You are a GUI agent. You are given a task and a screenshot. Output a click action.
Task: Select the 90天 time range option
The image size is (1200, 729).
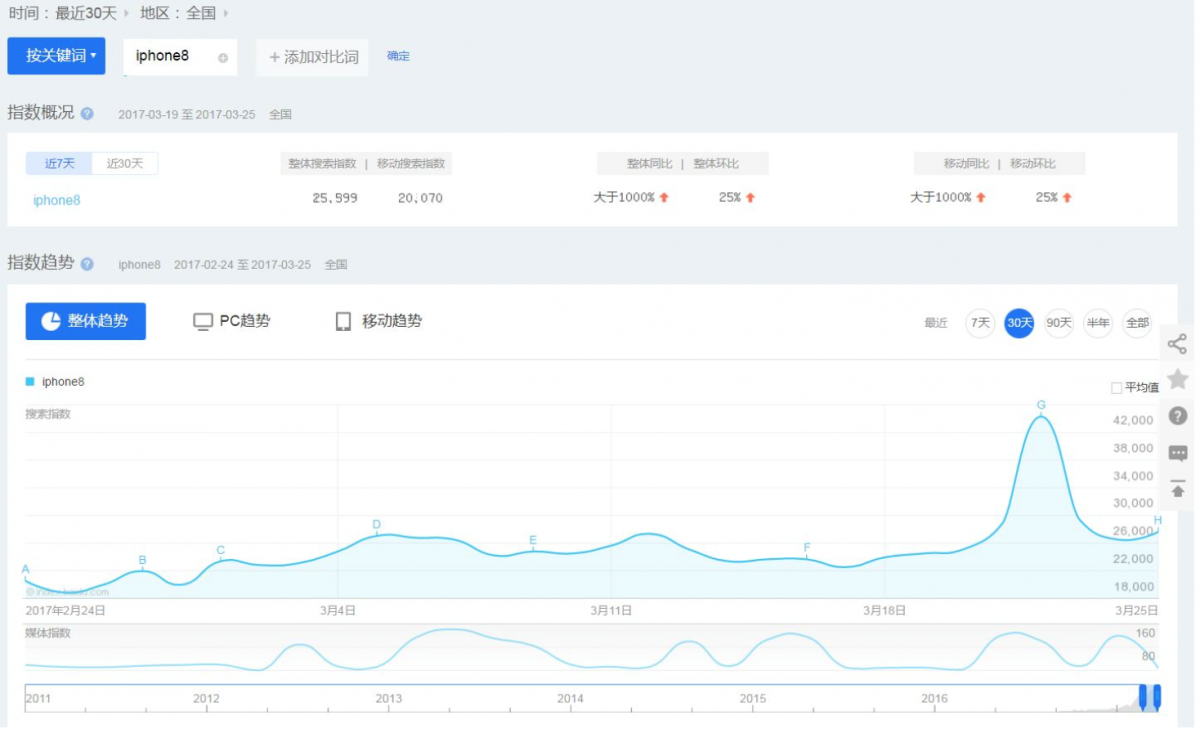click(1058, 323)
